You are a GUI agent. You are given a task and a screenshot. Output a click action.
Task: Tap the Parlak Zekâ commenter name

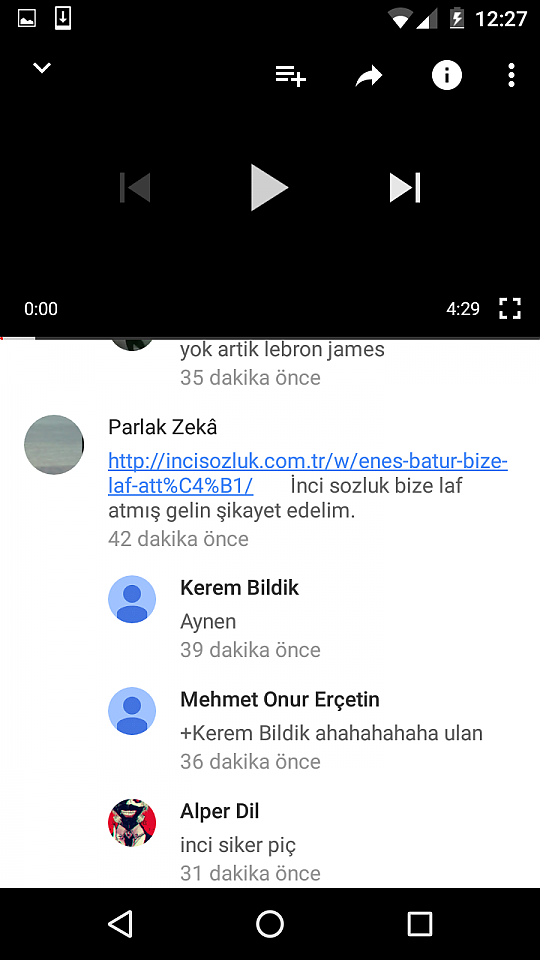pyautogui.click(x=163, y=427)
